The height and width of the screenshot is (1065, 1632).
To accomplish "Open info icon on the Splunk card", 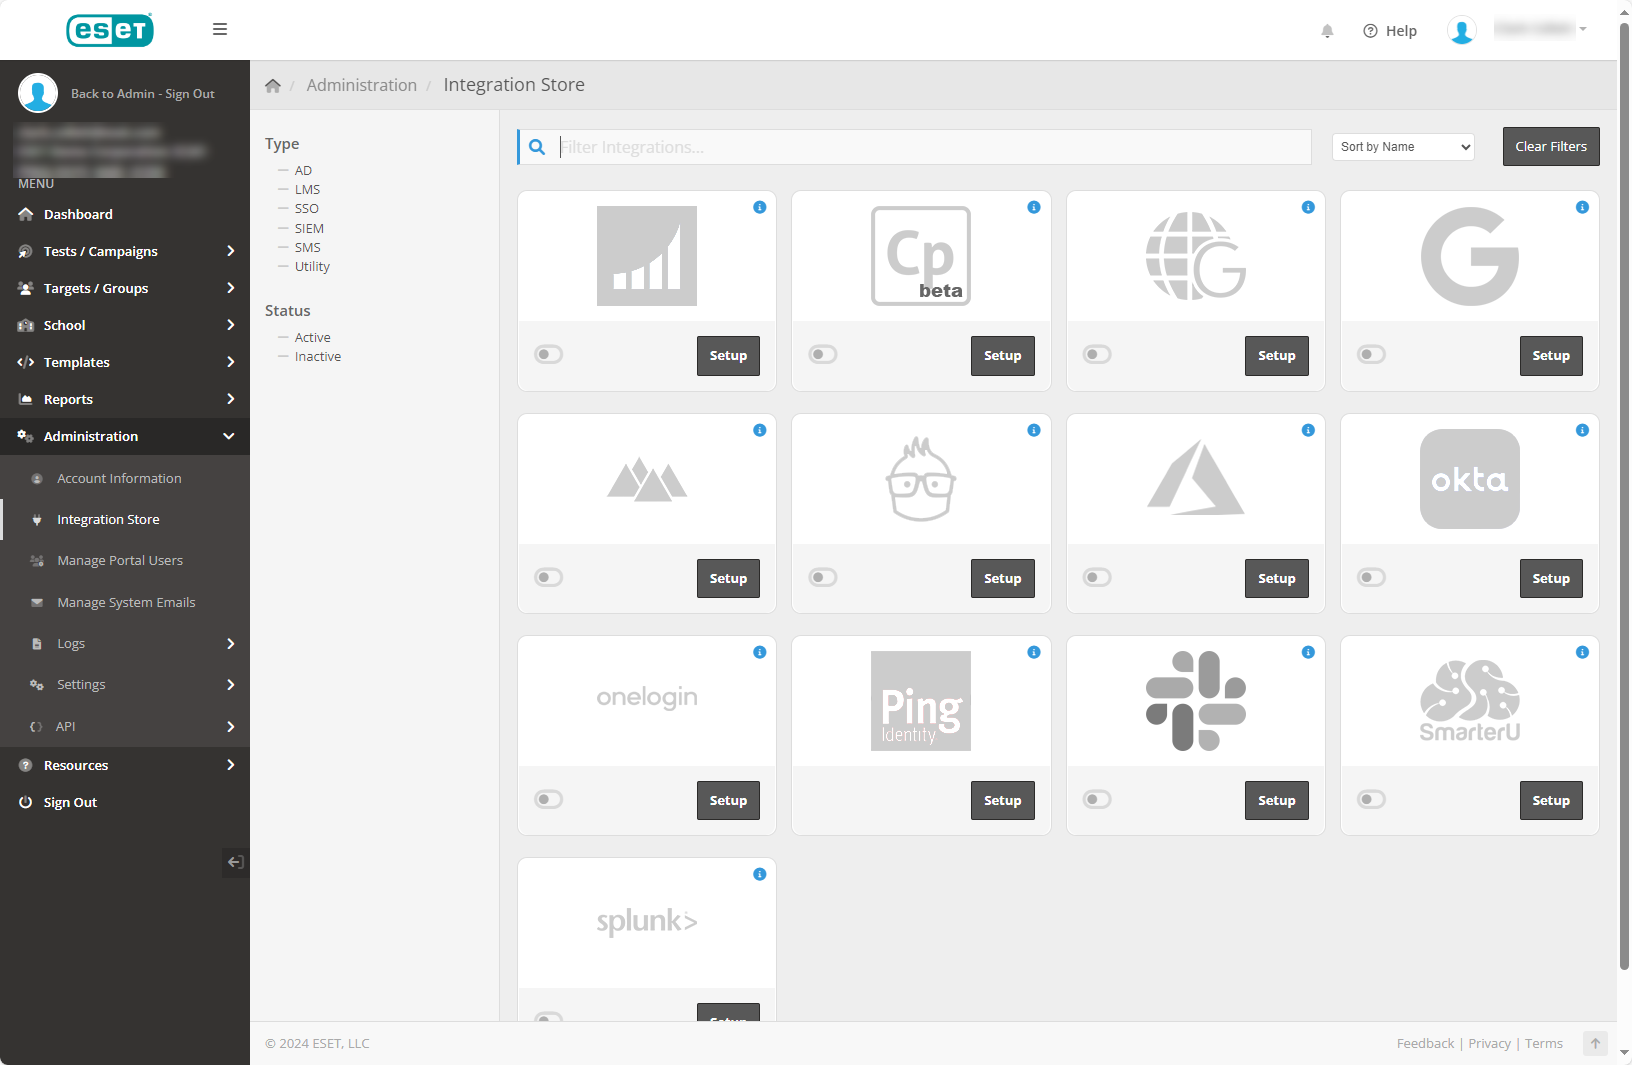I will pos(760,874).
